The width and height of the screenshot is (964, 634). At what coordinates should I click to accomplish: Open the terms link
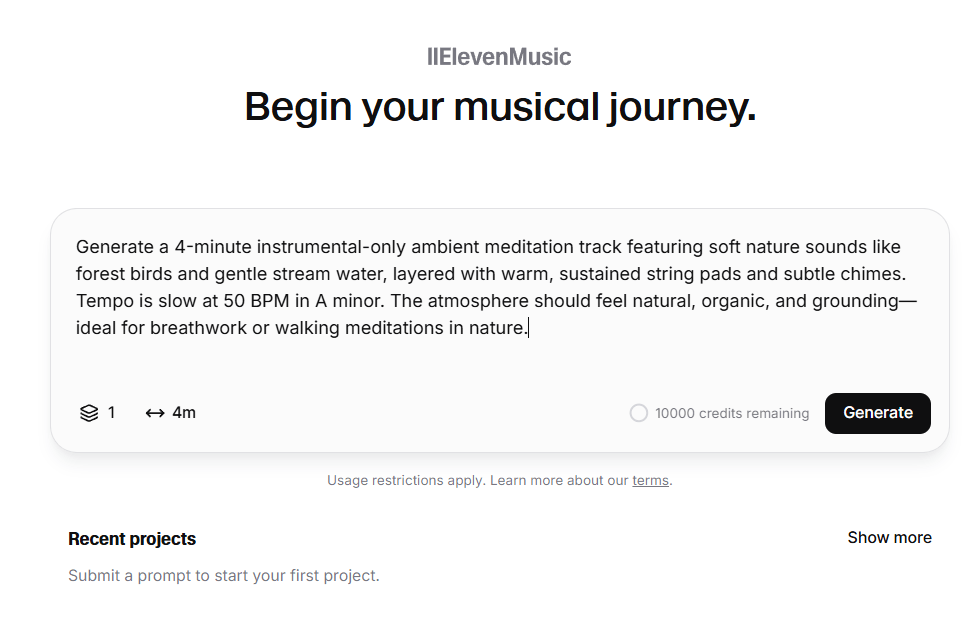pyautogui.click(x=650, y=480)
